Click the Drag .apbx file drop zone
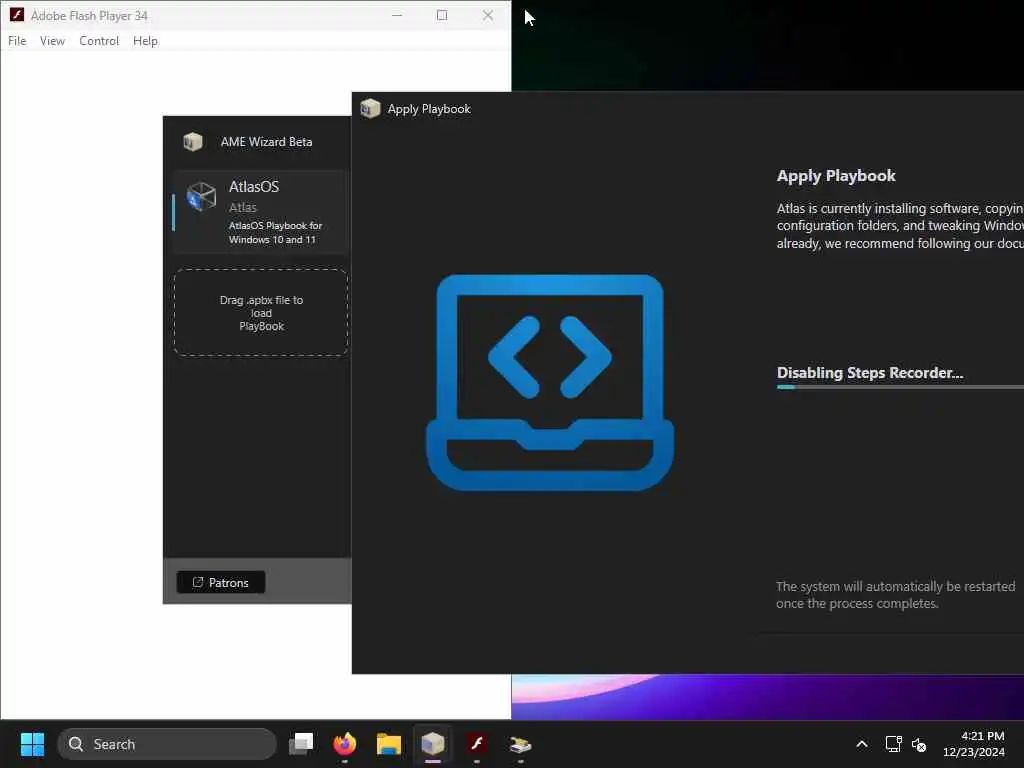 (x=261, y=313)
